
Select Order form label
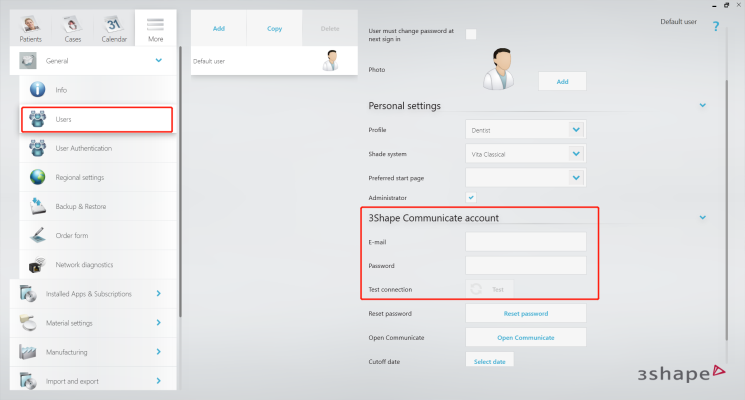pyautogui.click(x=72, y=235)
